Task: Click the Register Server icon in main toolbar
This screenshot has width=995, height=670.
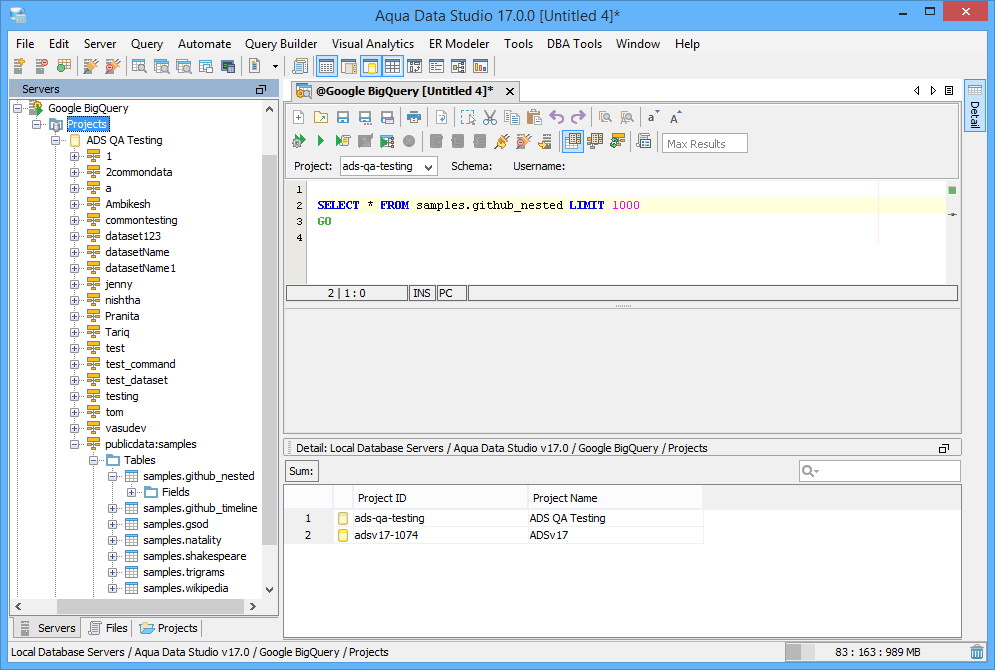Action: [19, 66]
